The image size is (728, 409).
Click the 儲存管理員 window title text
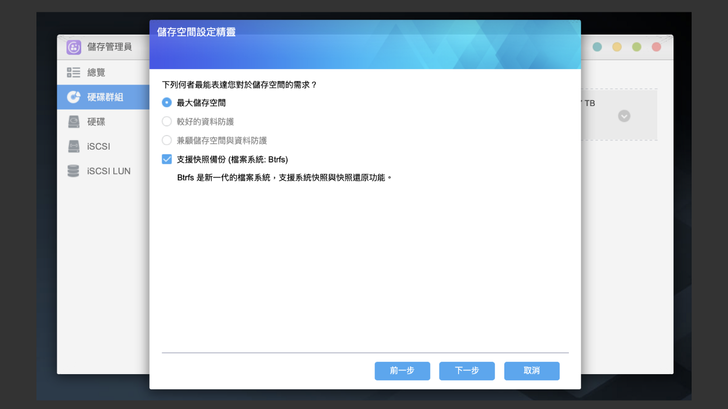[x=110, y=47]
